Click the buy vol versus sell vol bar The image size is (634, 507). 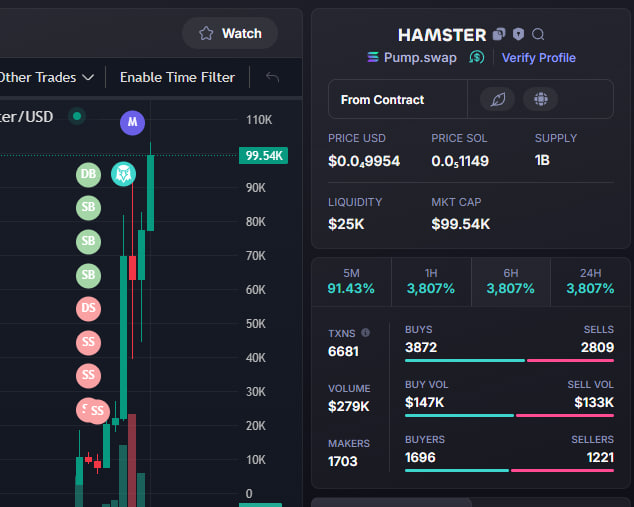[x=509, y=416]
